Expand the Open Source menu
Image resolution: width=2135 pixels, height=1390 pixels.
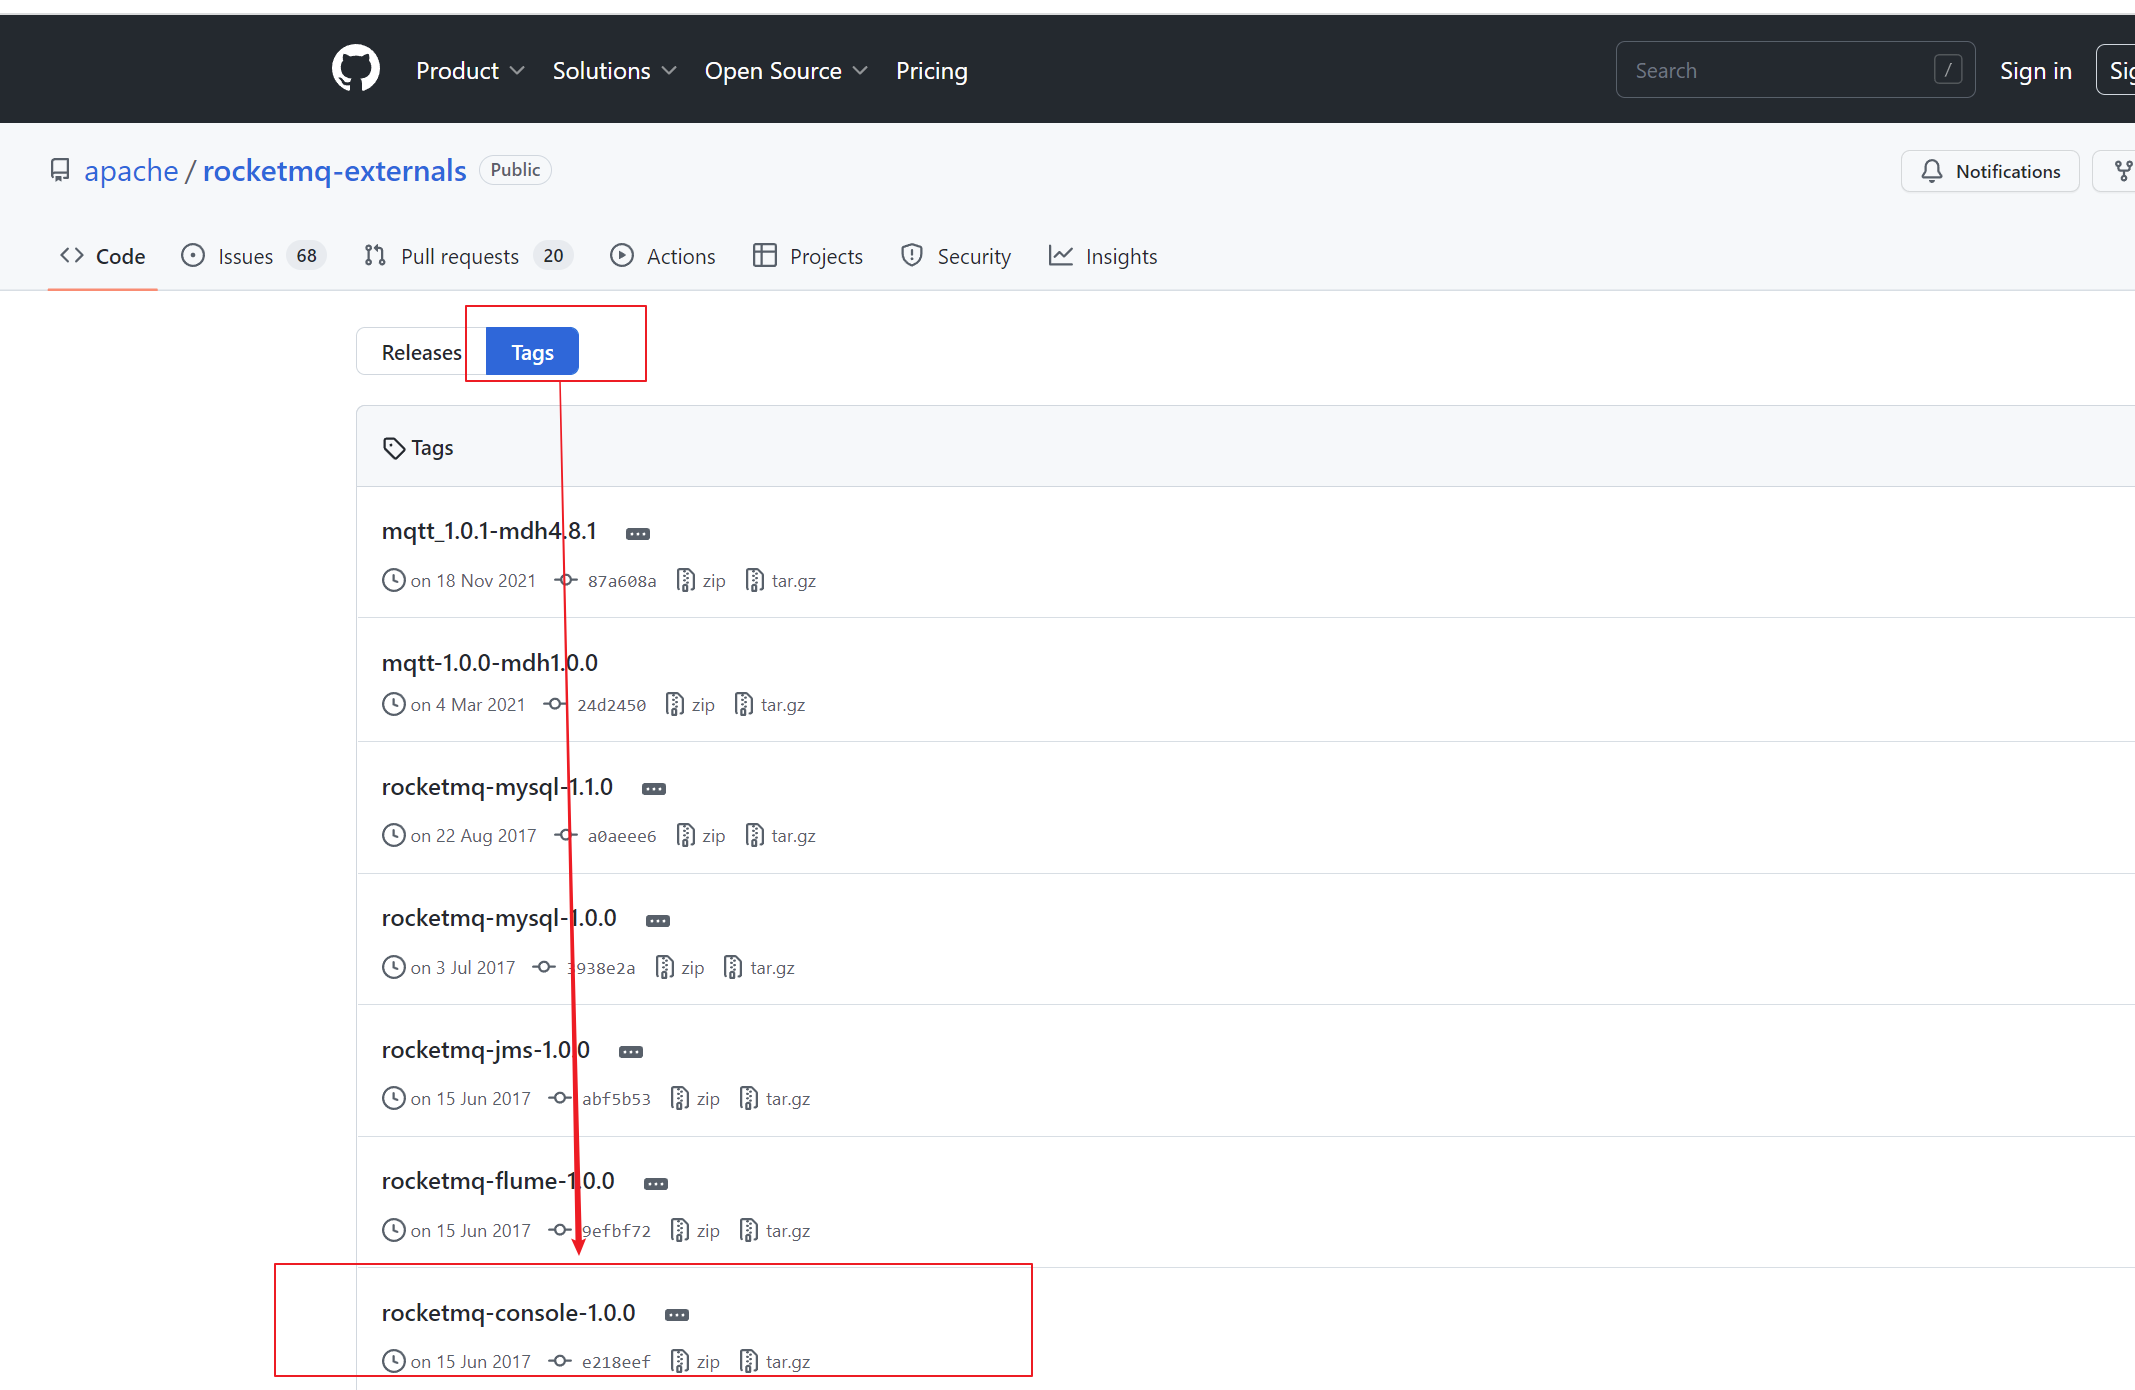[786, 71]
